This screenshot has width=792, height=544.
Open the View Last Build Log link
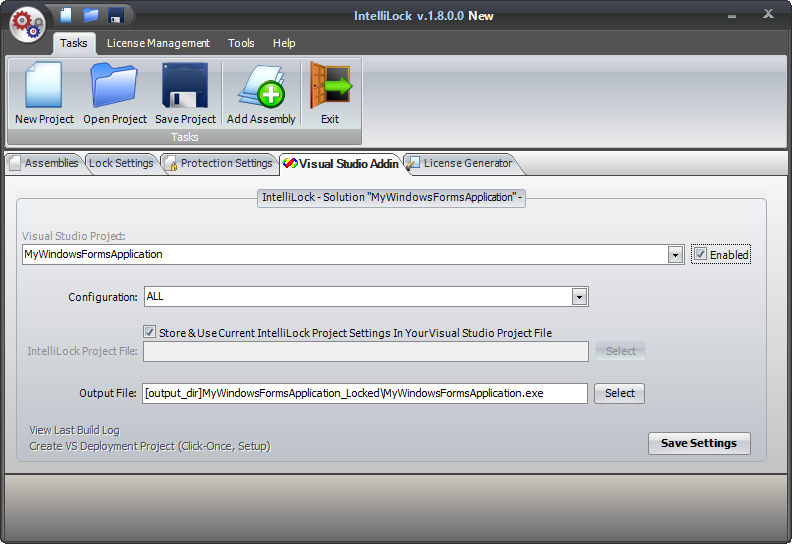(74, 430)
